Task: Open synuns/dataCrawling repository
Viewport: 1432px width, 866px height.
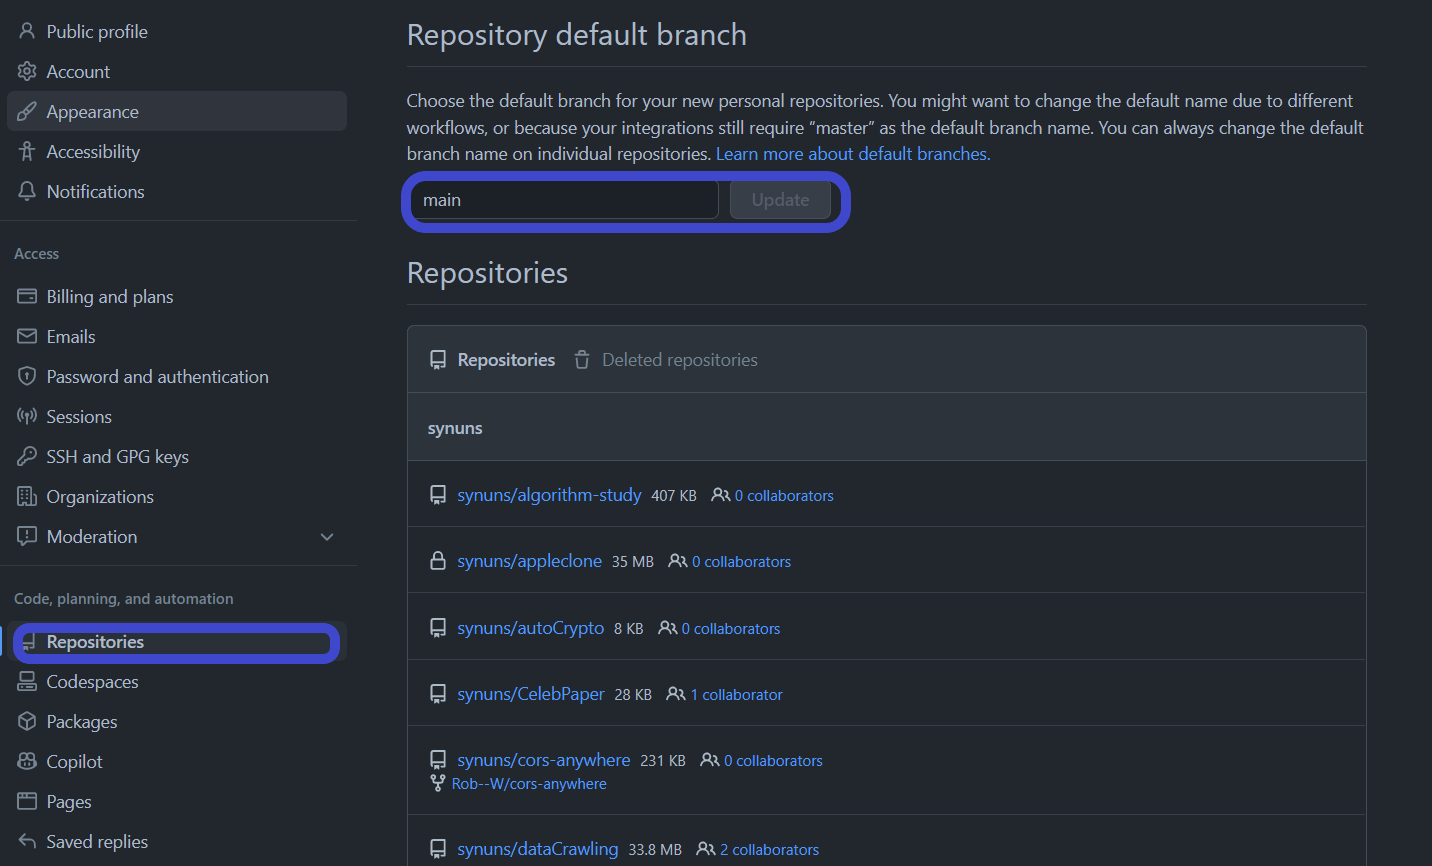Action: (x=538, y=849)
